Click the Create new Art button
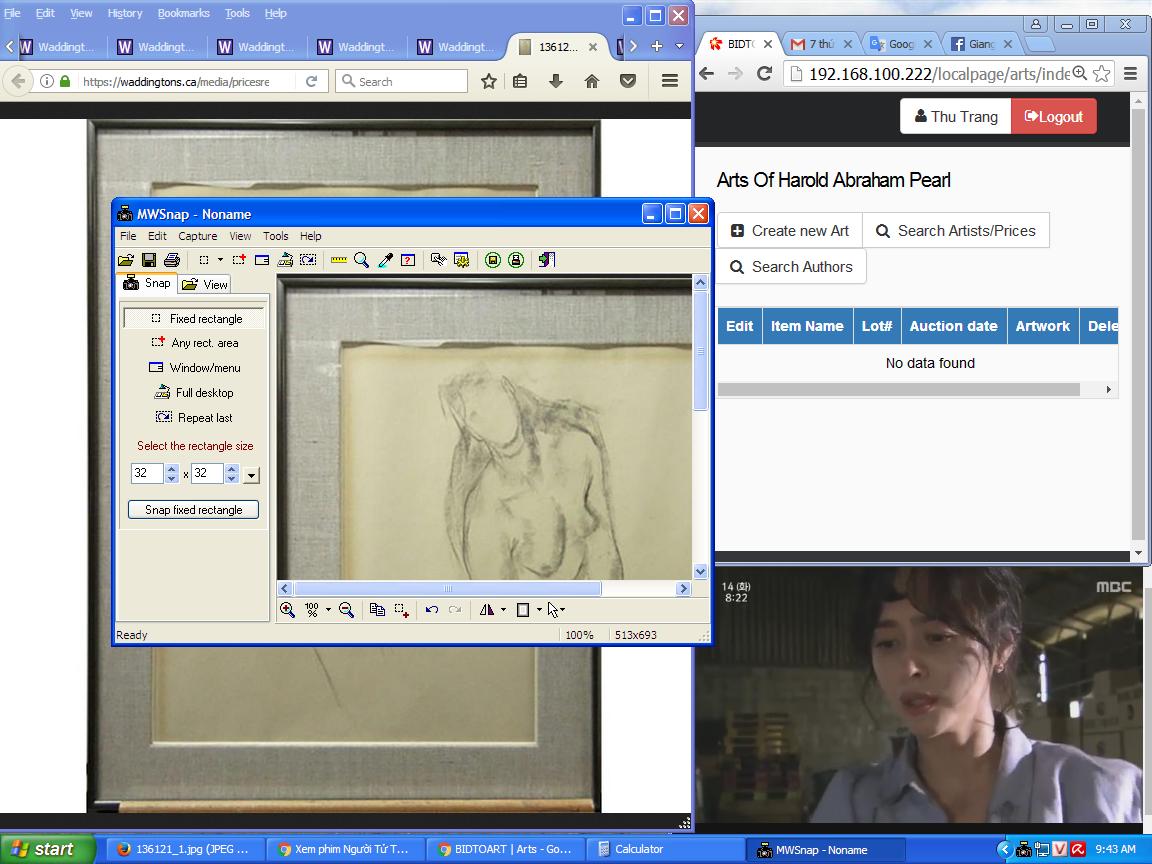The height and width of the screenshot is (864, 1152). click(790, 231)
